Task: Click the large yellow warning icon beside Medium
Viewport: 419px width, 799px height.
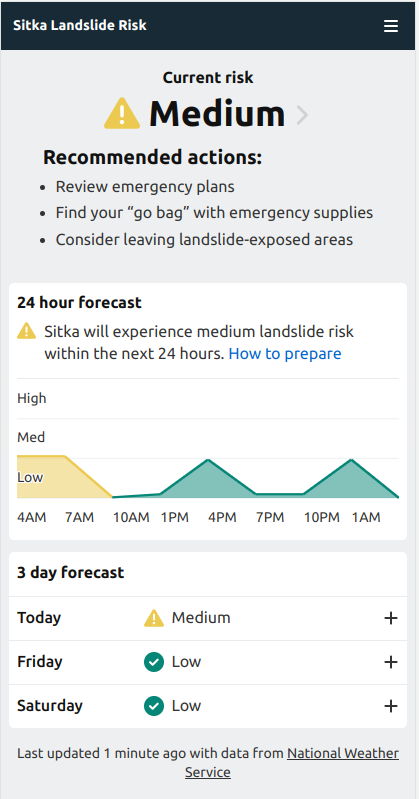Action: pos(122,114)
